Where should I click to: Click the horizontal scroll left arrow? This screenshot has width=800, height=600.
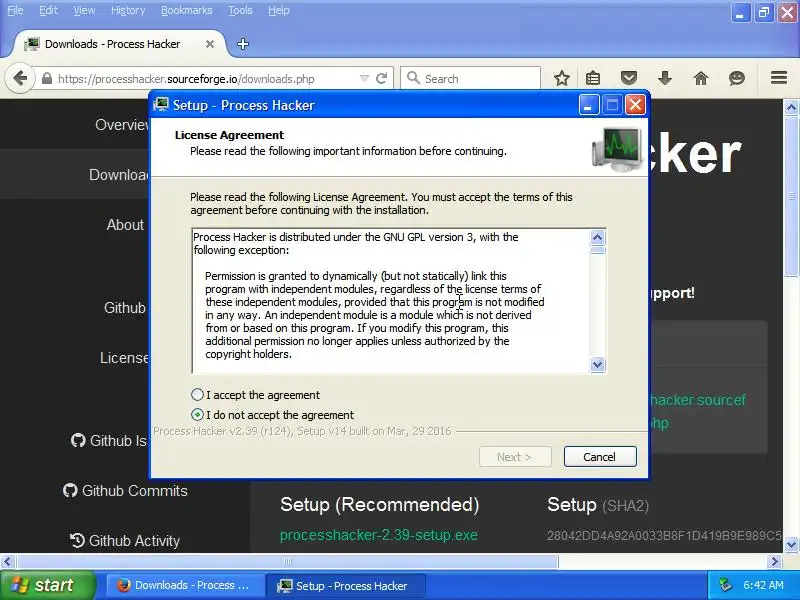(x=7, y=562)
